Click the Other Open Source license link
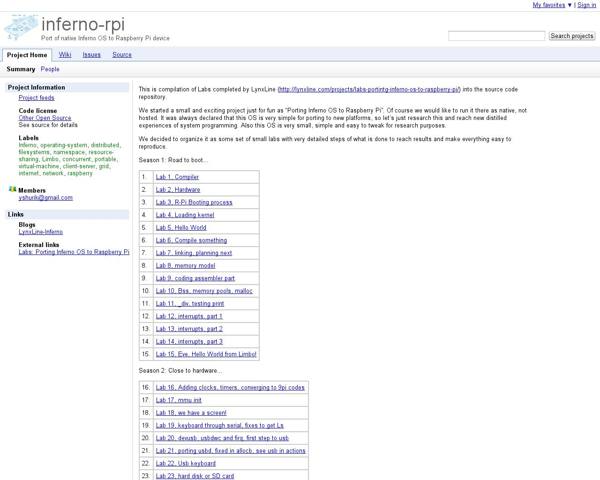 coord(45,118)
